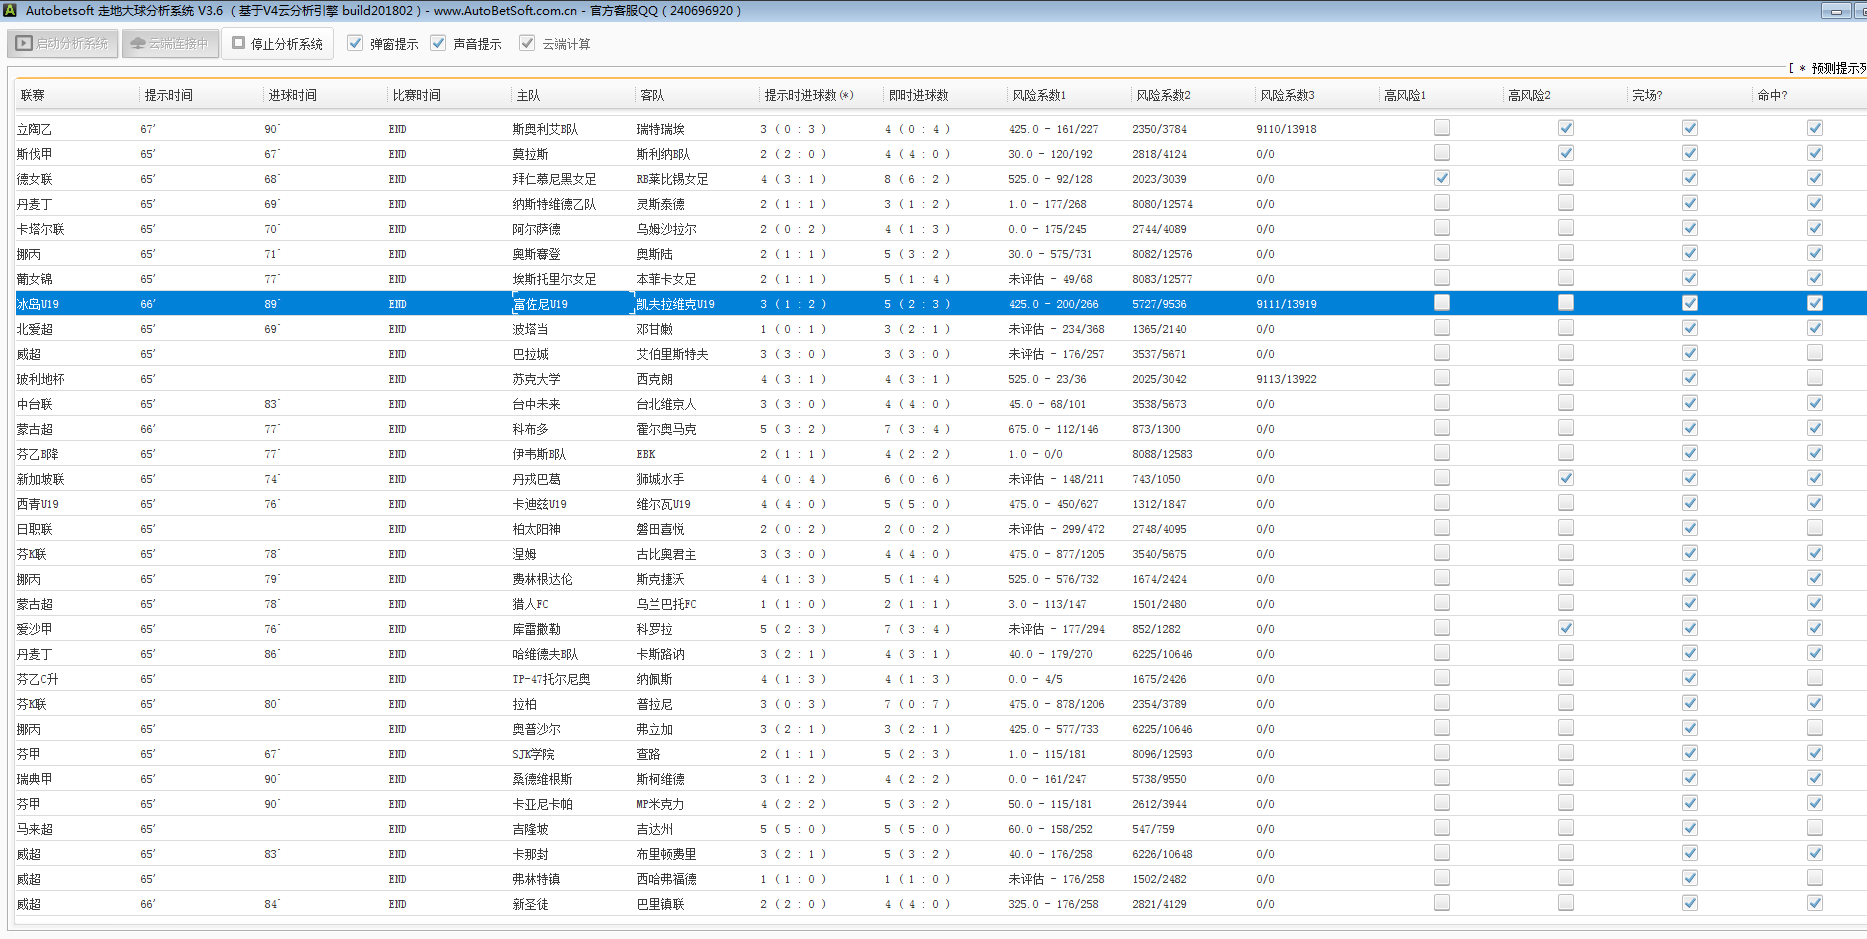Viewport: 1867px width, 939px height.
Task: Click the 预测提示 label at top right
Action: pyautogui.click(x=1837, y=69)
